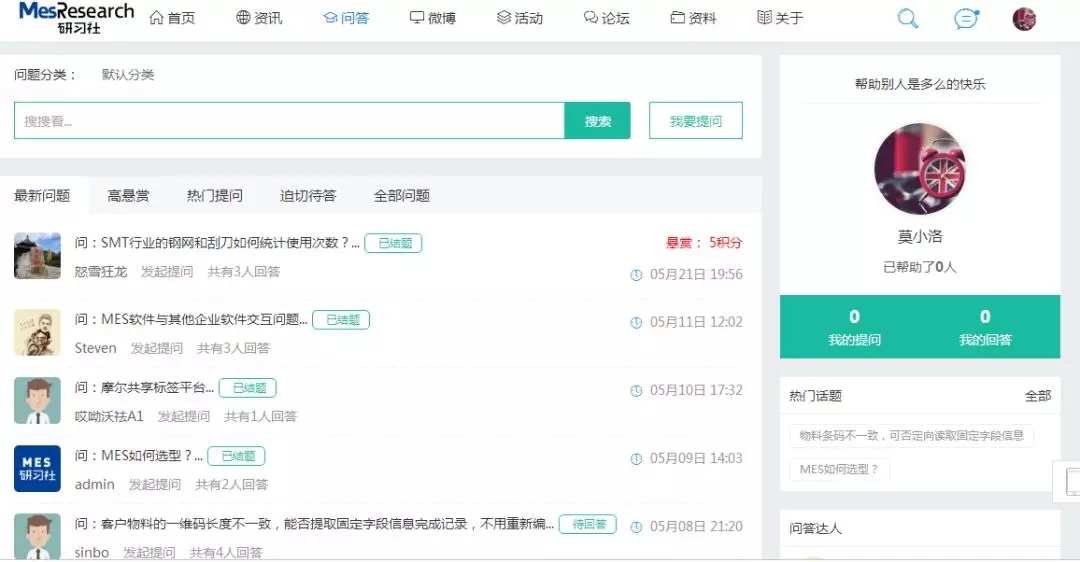This screenshot has width=1080, height=562.
Task: Open question 摩尔共享标签平台
Action: (144, 387)
